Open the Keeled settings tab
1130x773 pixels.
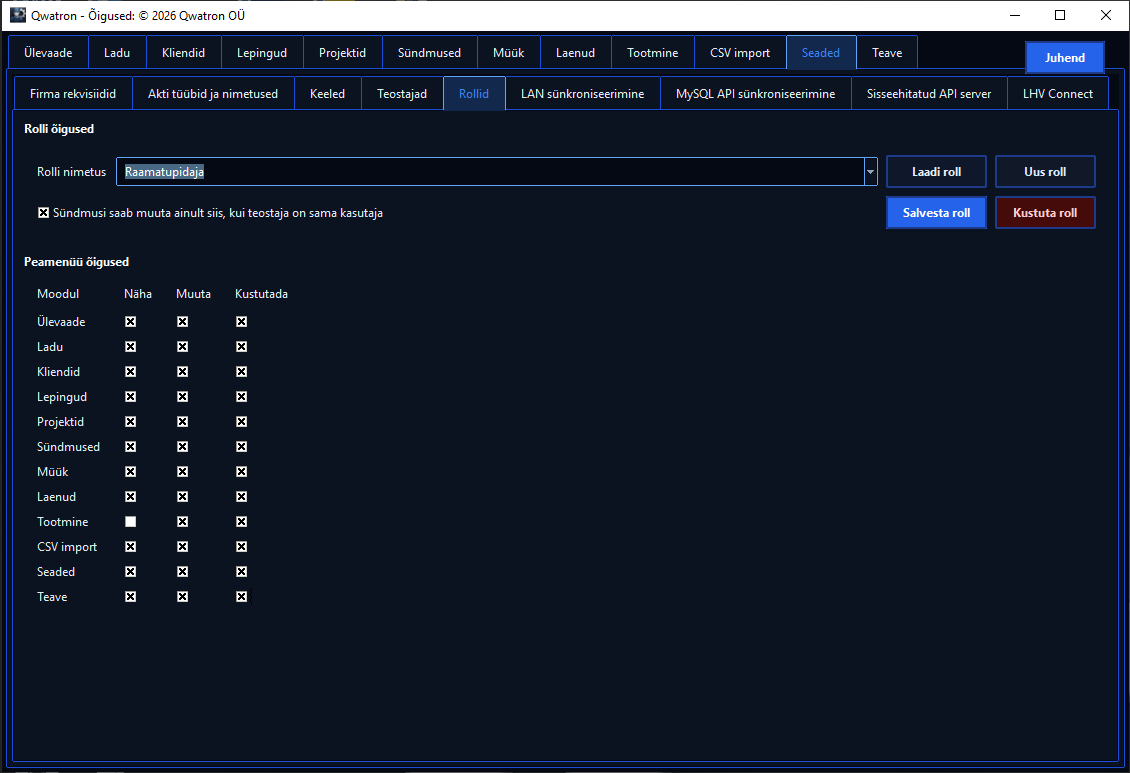point(327,94)
